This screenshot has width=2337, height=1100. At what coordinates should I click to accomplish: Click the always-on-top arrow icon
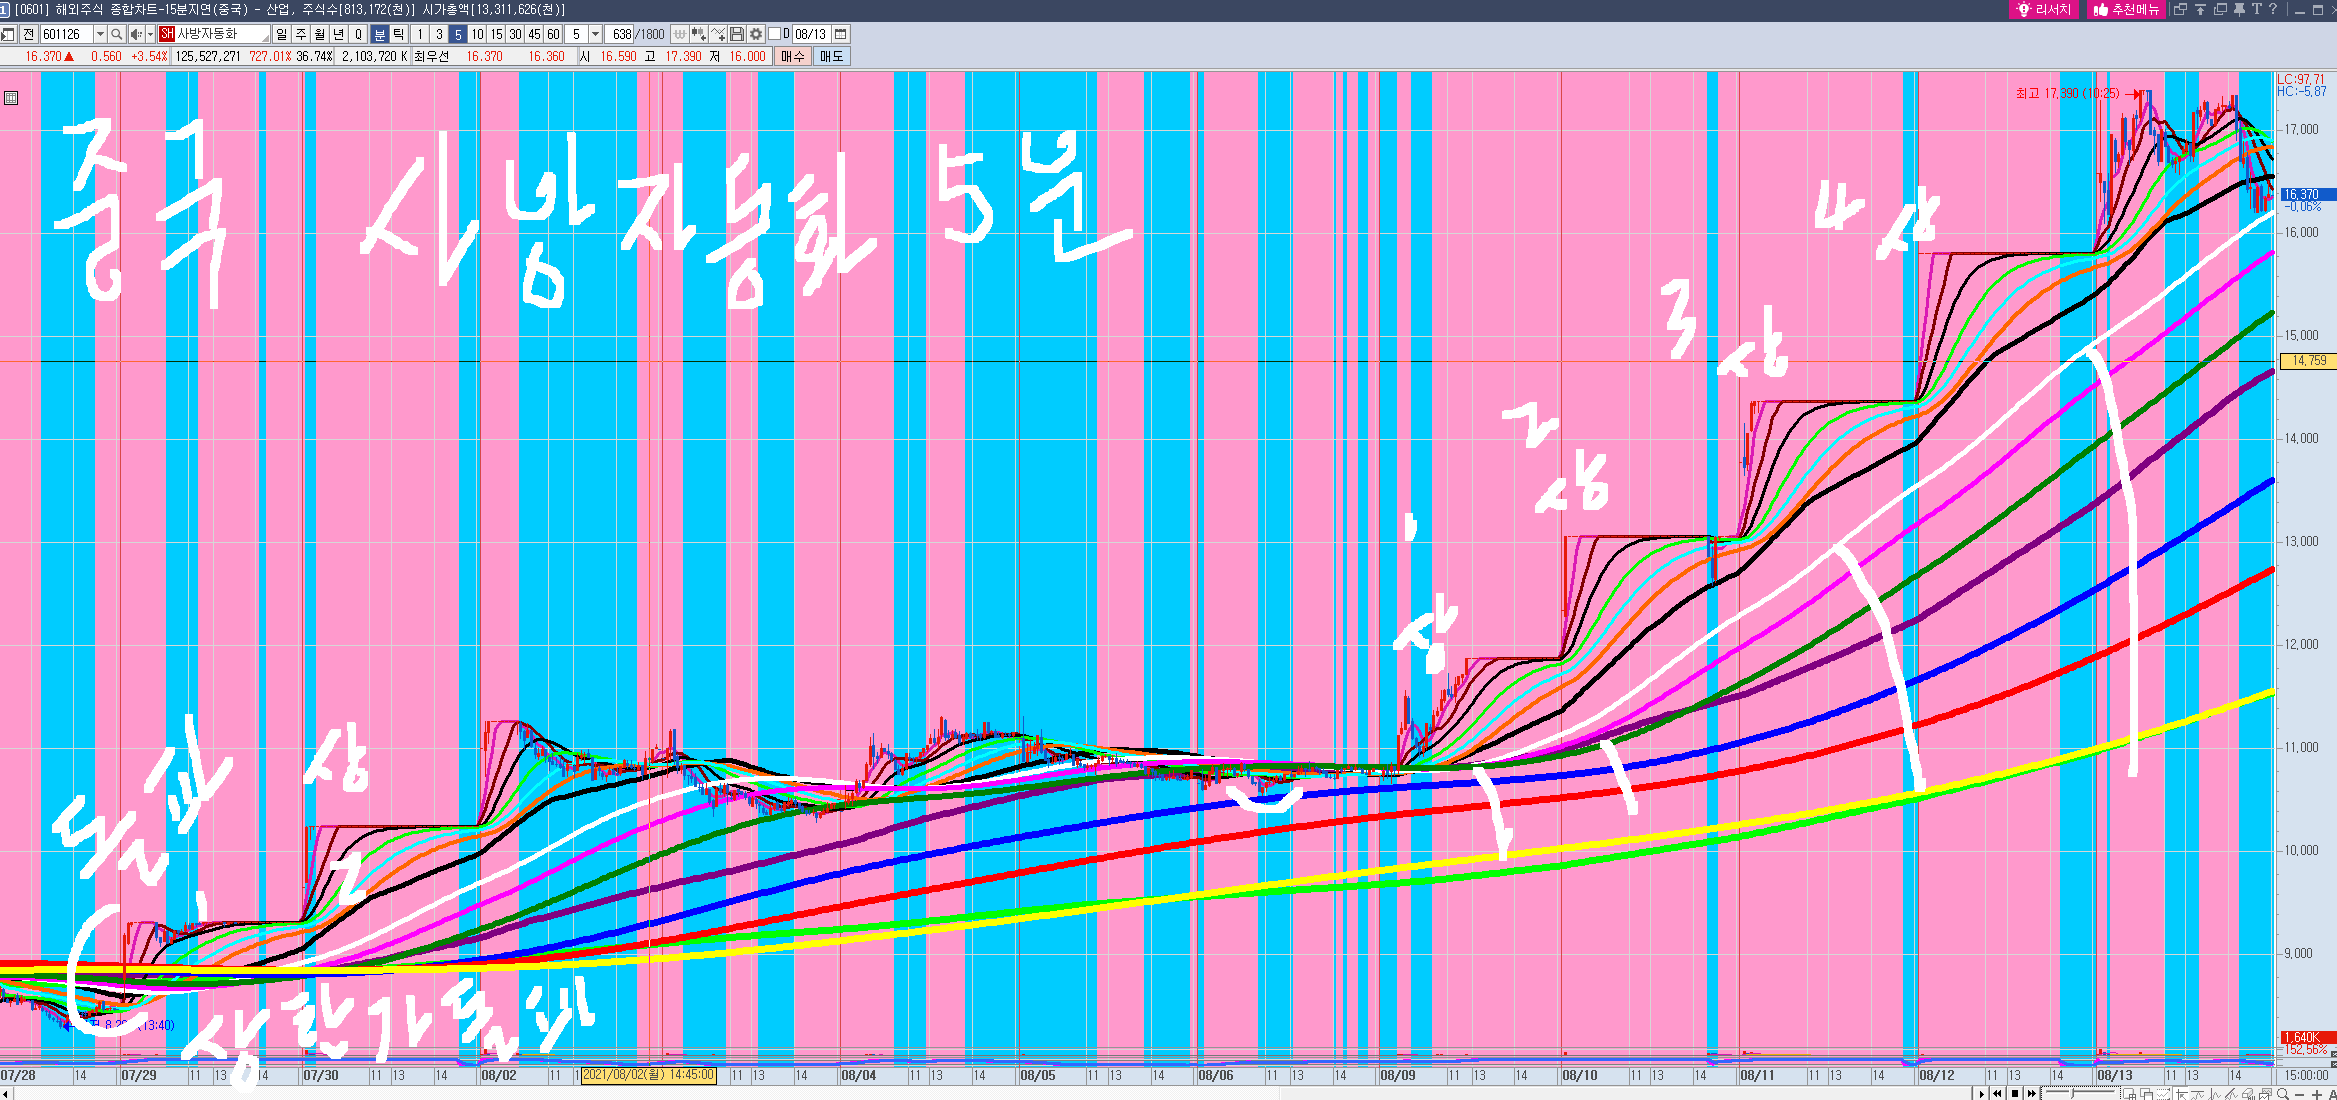coord(2201,9)
